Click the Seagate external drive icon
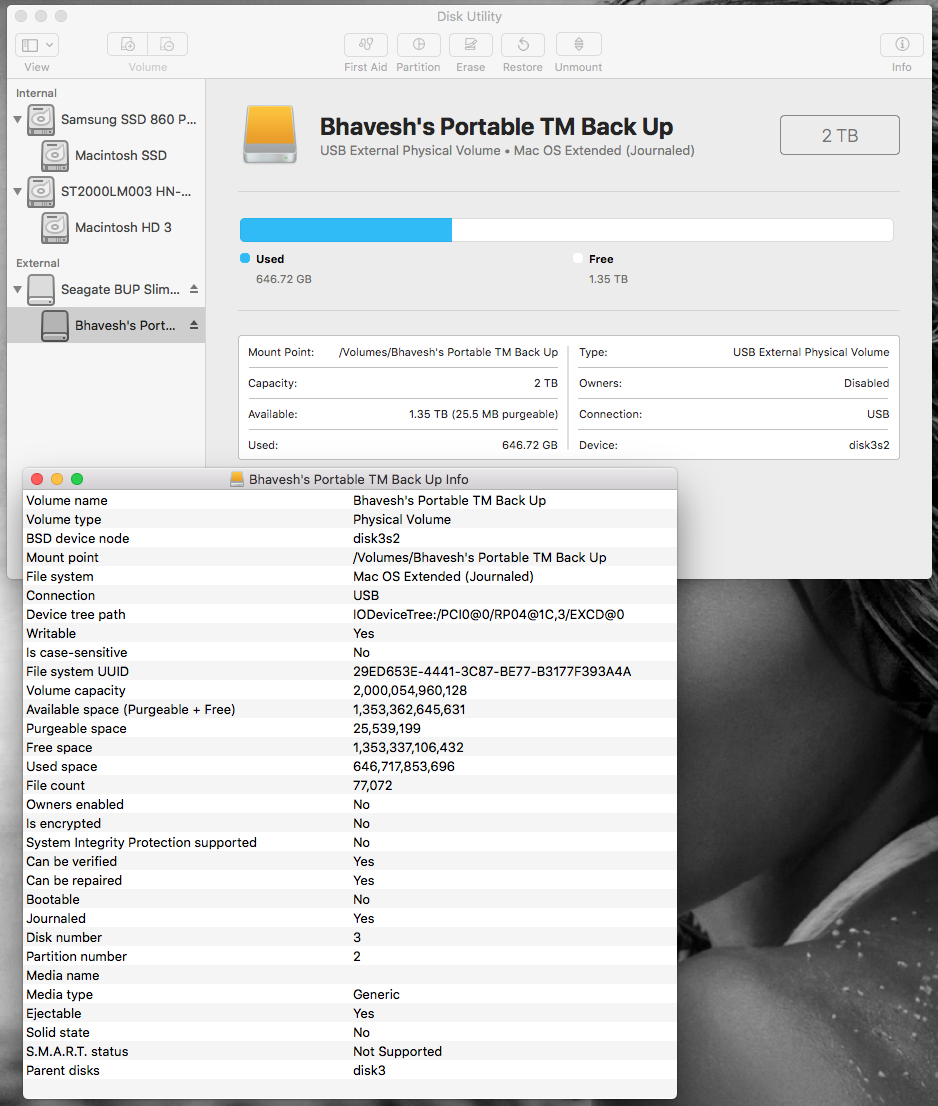This screenshot has width=938, height=1106. (x=41, y=290)
